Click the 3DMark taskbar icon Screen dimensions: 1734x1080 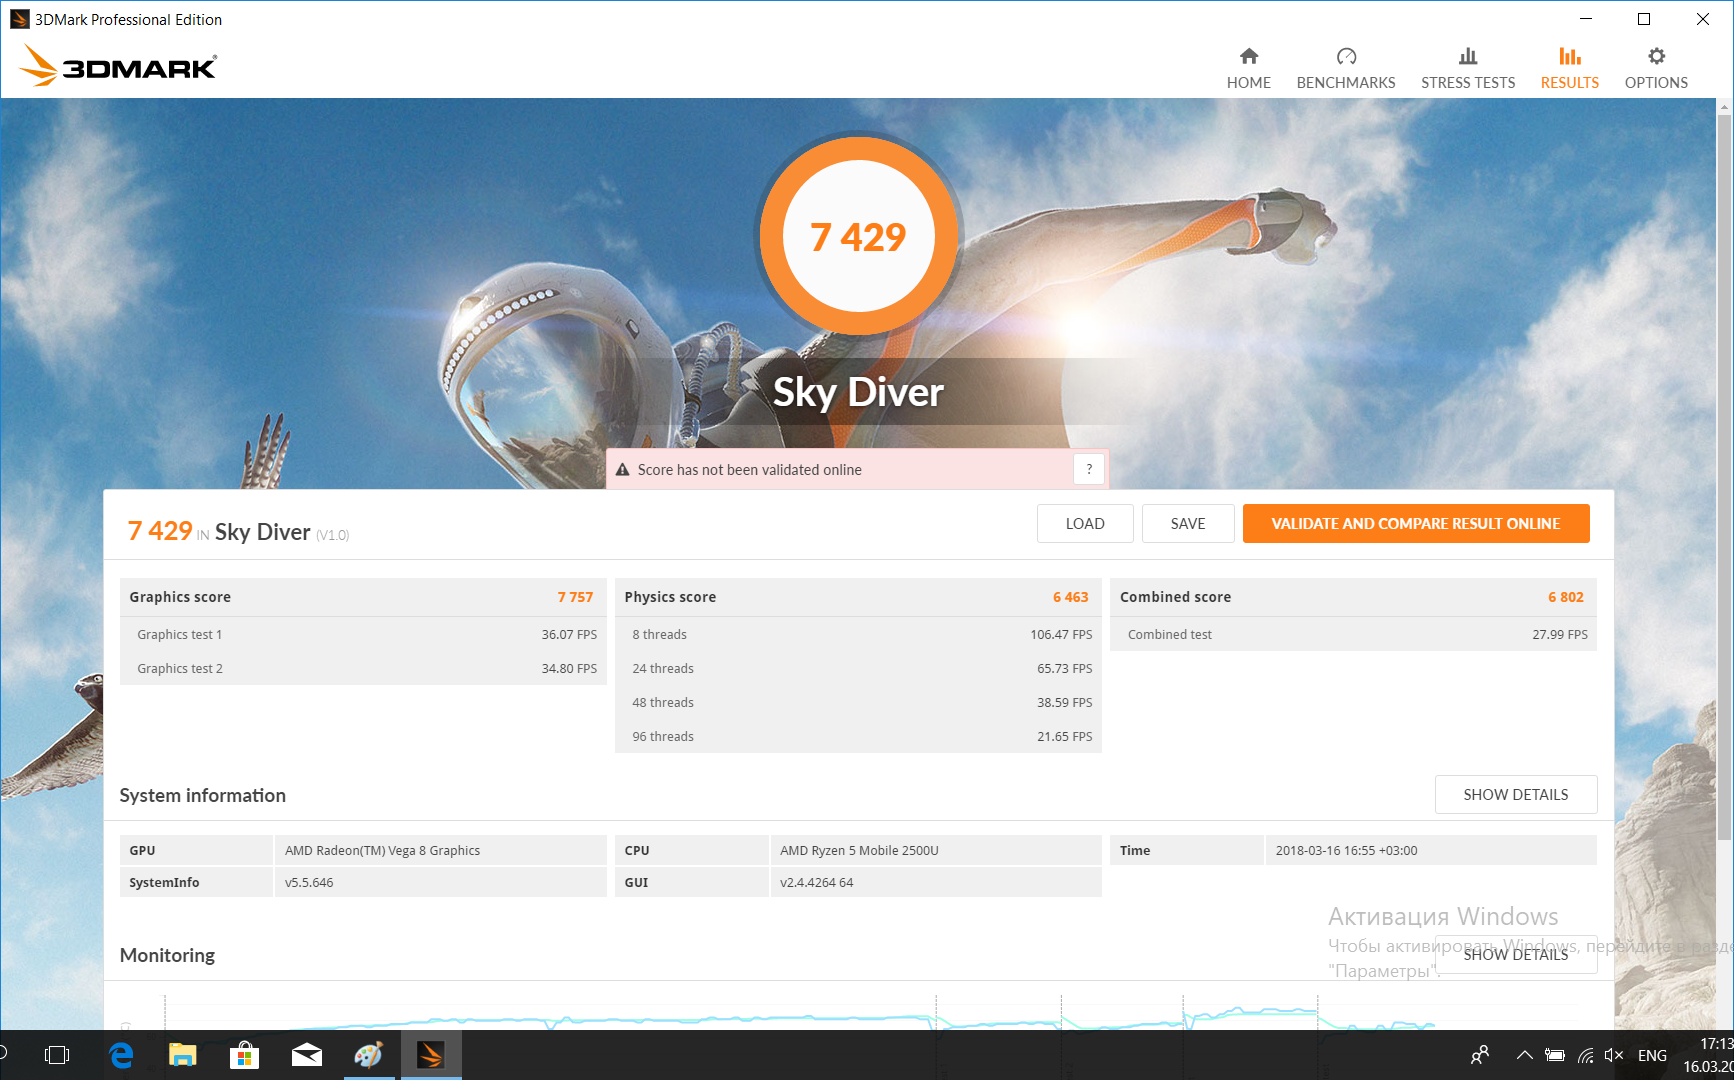(x=431, y=1055)
